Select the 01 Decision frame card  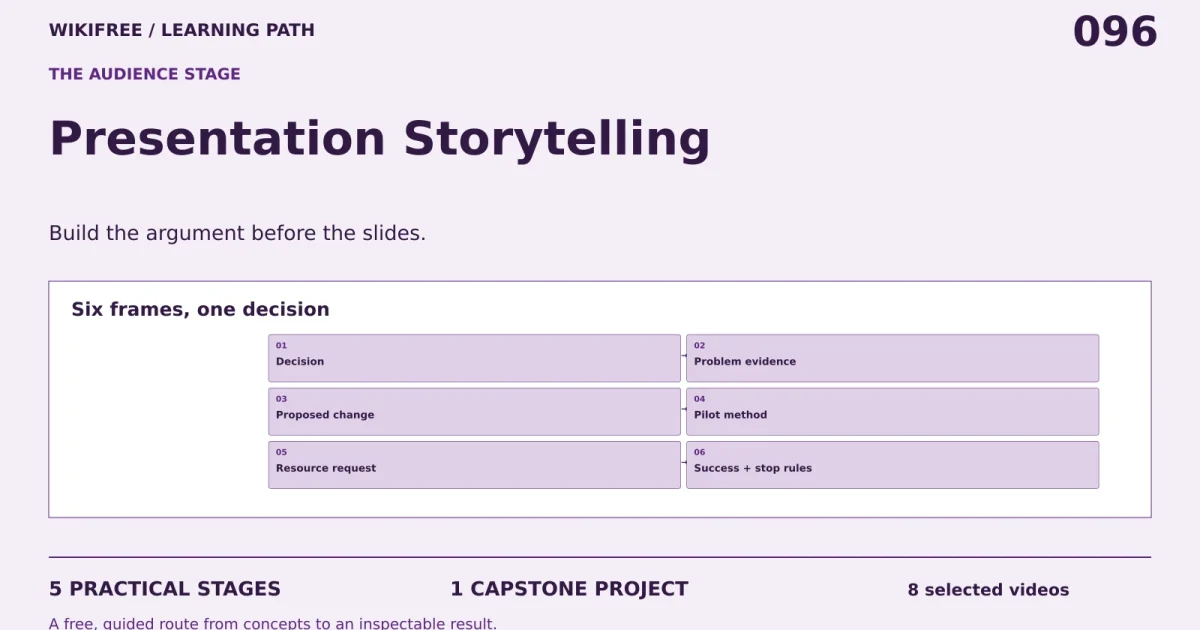coord(474,358)
